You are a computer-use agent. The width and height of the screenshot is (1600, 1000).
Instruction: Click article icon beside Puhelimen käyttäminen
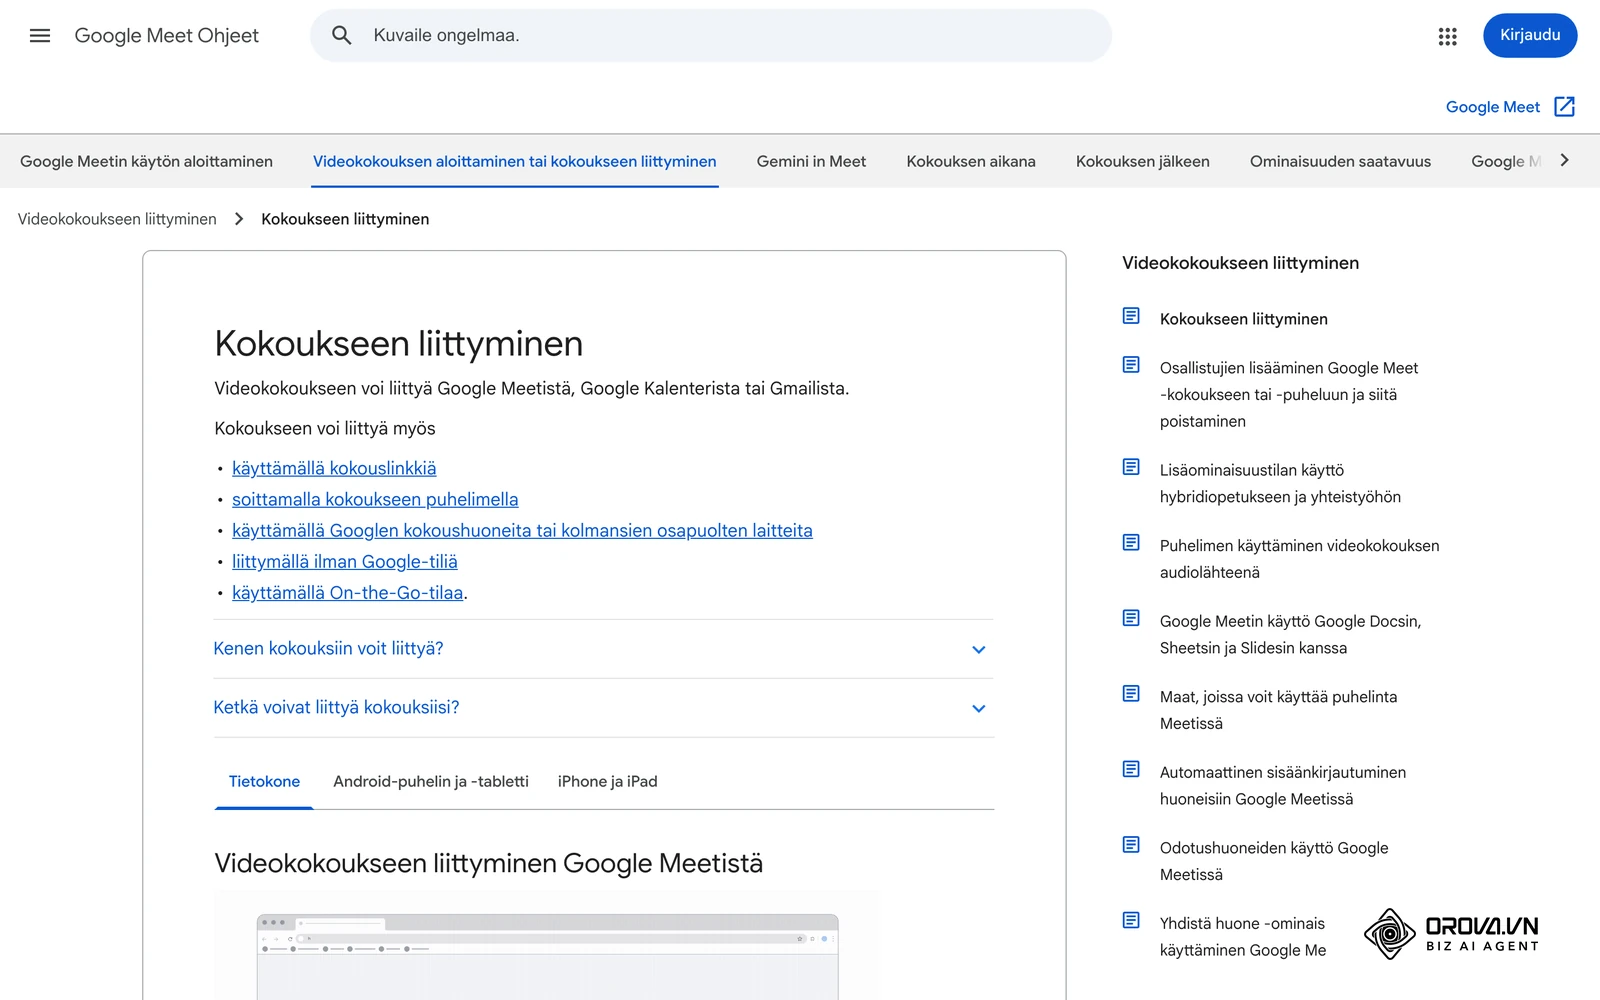point(1131,543)
